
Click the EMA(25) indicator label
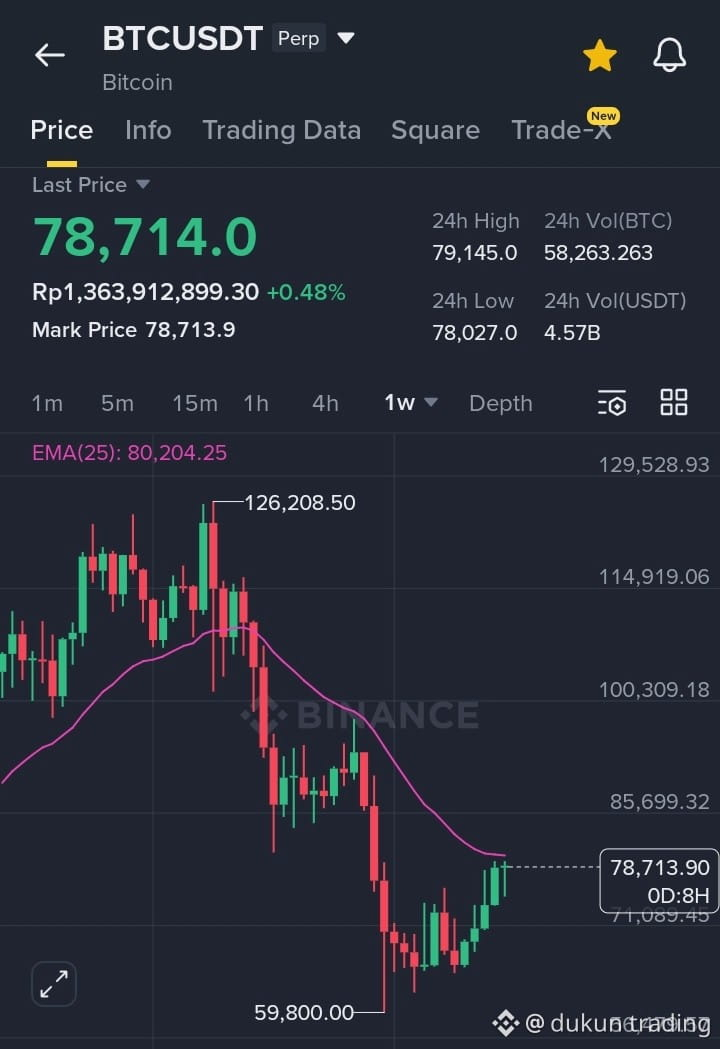(x=129, y=453)
